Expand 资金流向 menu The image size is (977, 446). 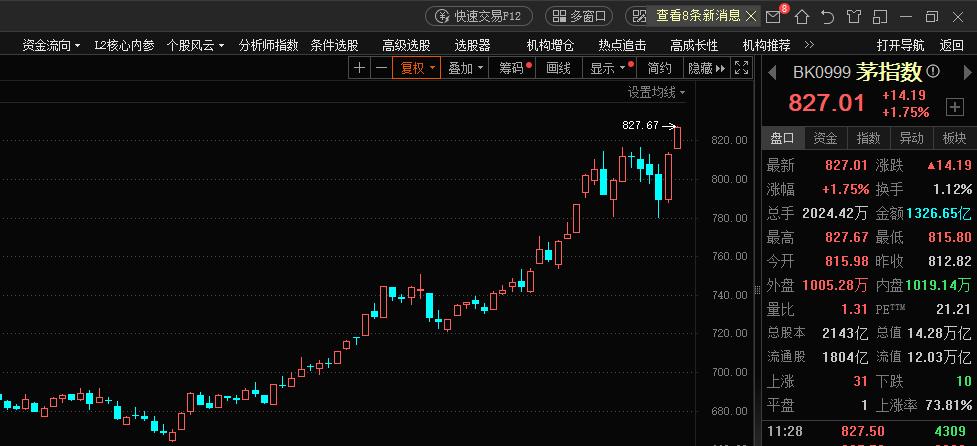[x=51, y=45]
